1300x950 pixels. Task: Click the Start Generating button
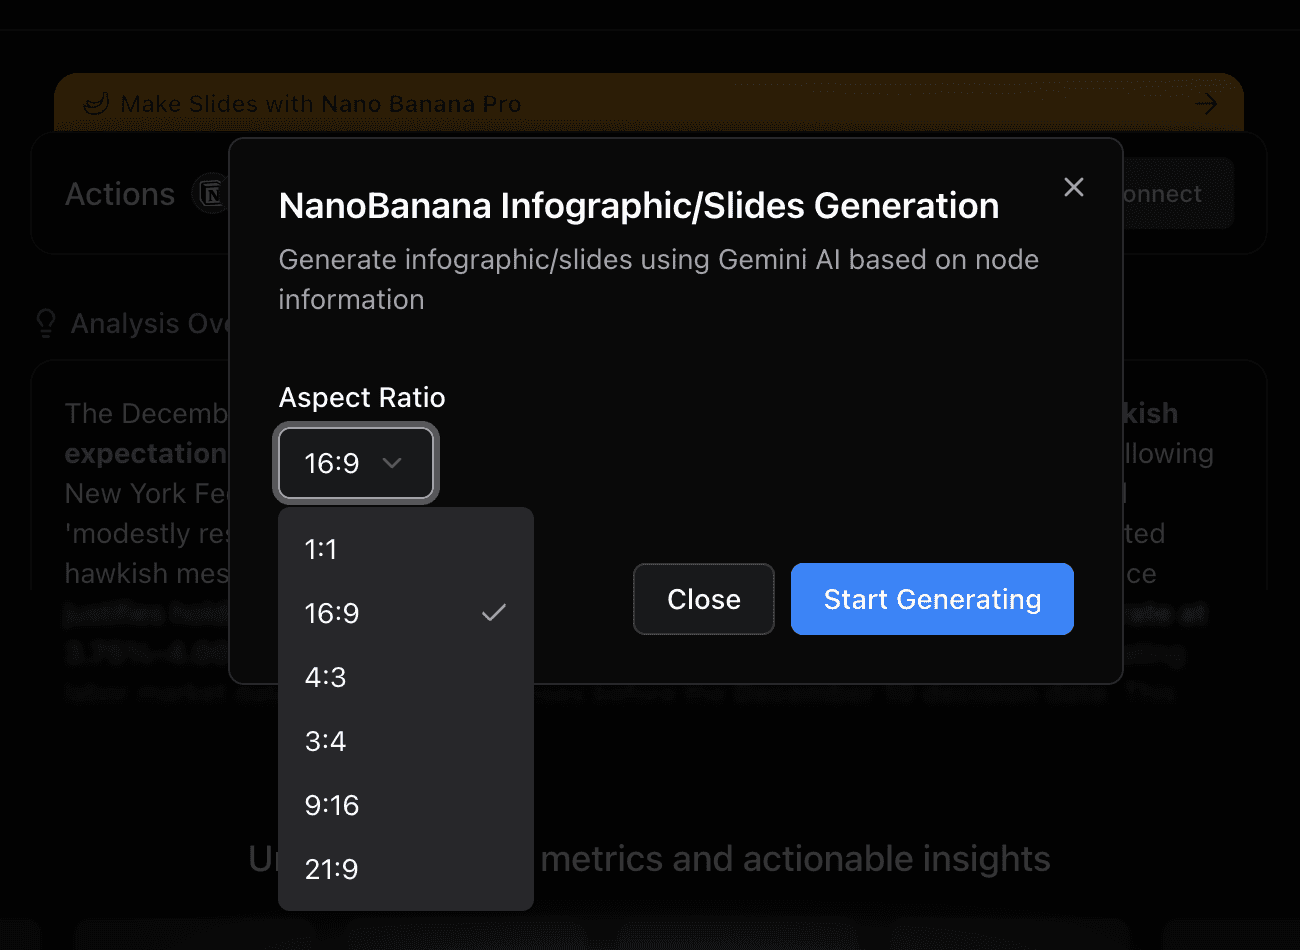pos(932,599)
